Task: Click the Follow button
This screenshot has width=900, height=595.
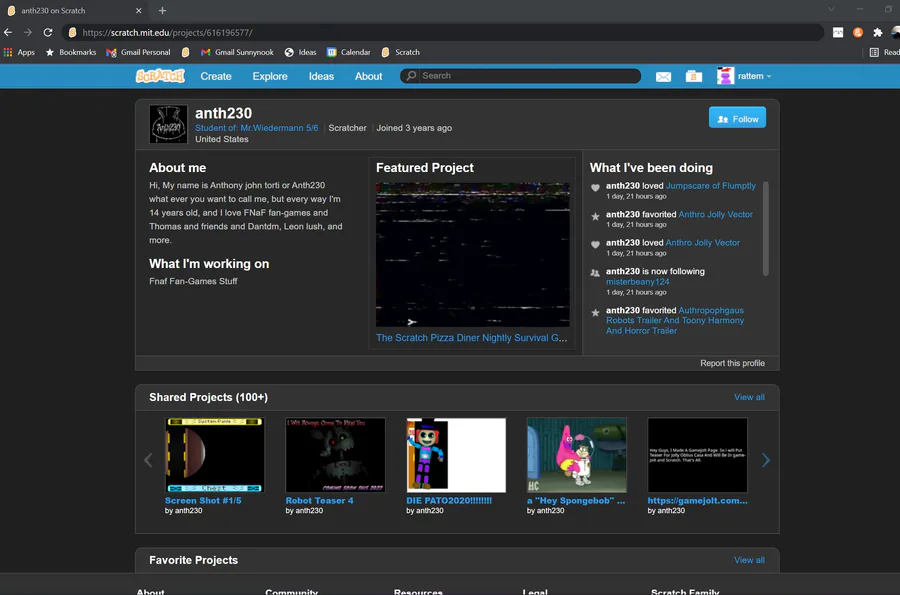Action: click(737, 118)
